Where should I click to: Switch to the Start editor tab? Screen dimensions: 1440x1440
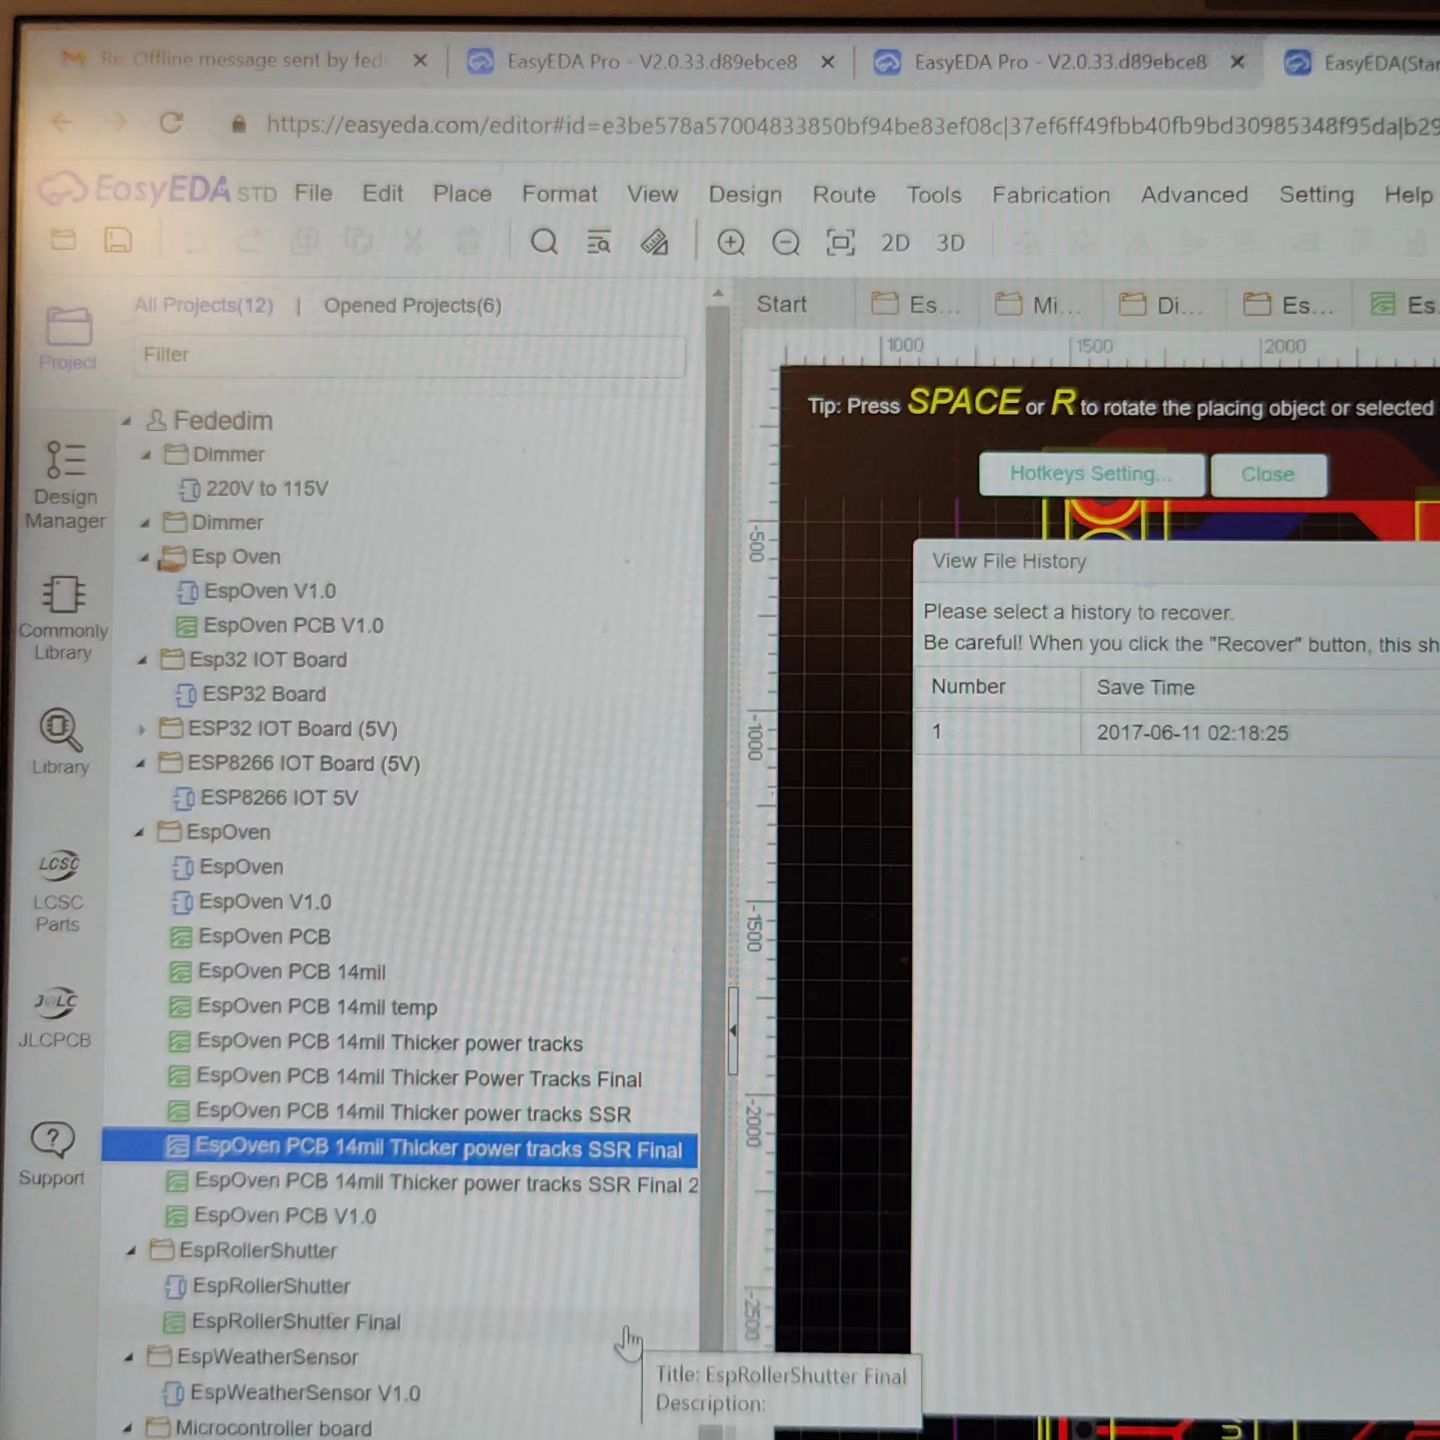[781, 304]
